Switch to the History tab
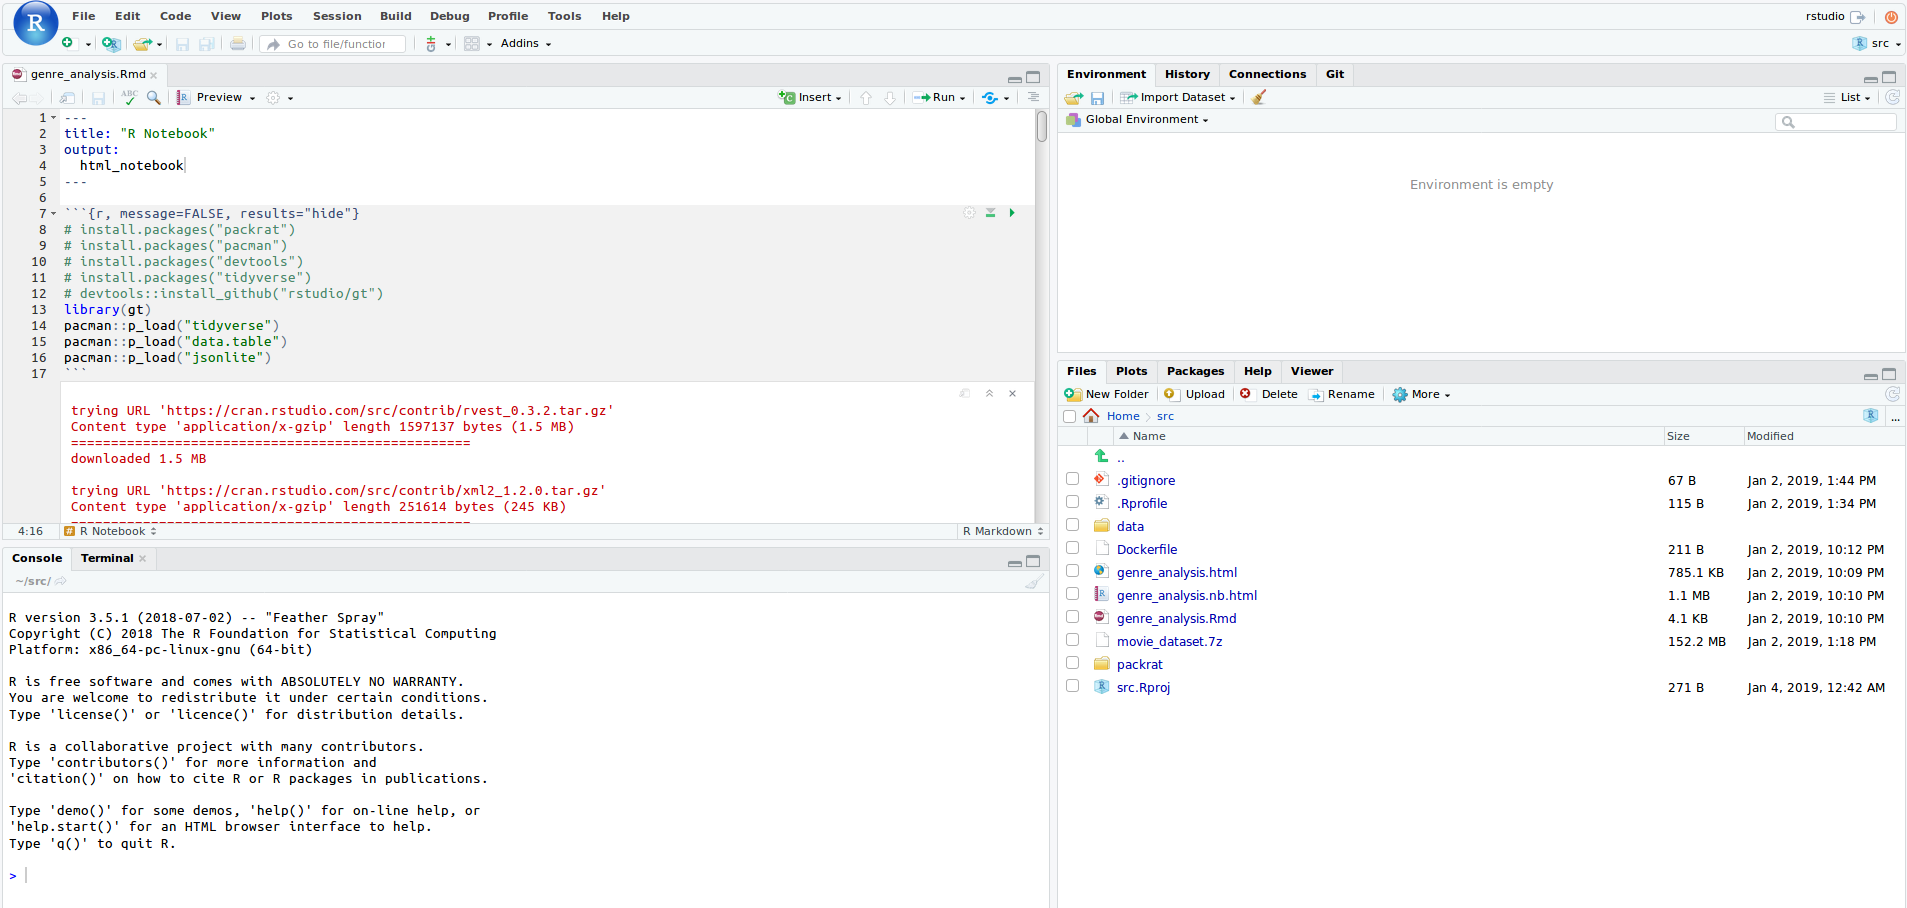 (x=1187, y=74)
